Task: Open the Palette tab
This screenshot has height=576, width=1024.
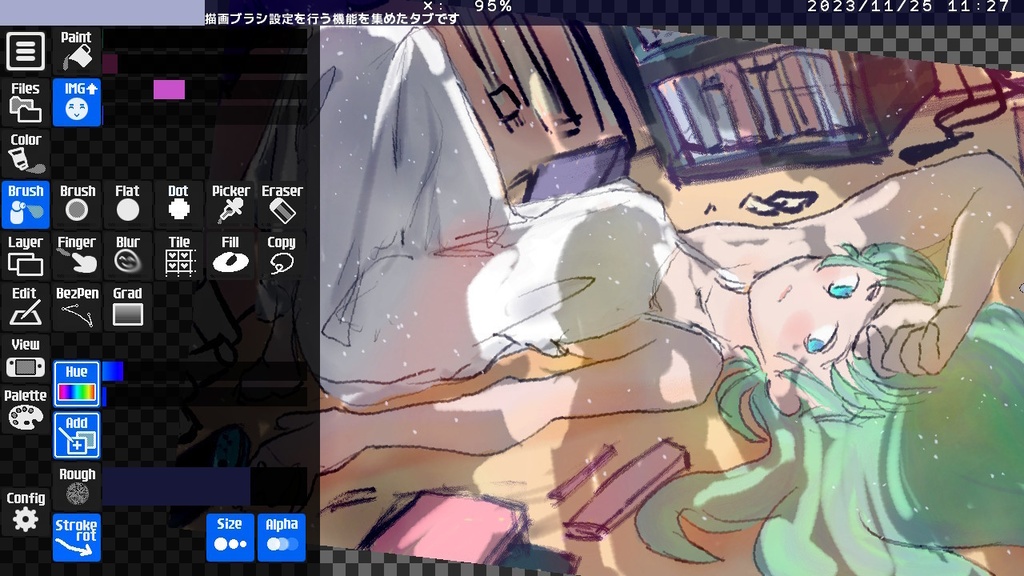Action: pos(25,409)
